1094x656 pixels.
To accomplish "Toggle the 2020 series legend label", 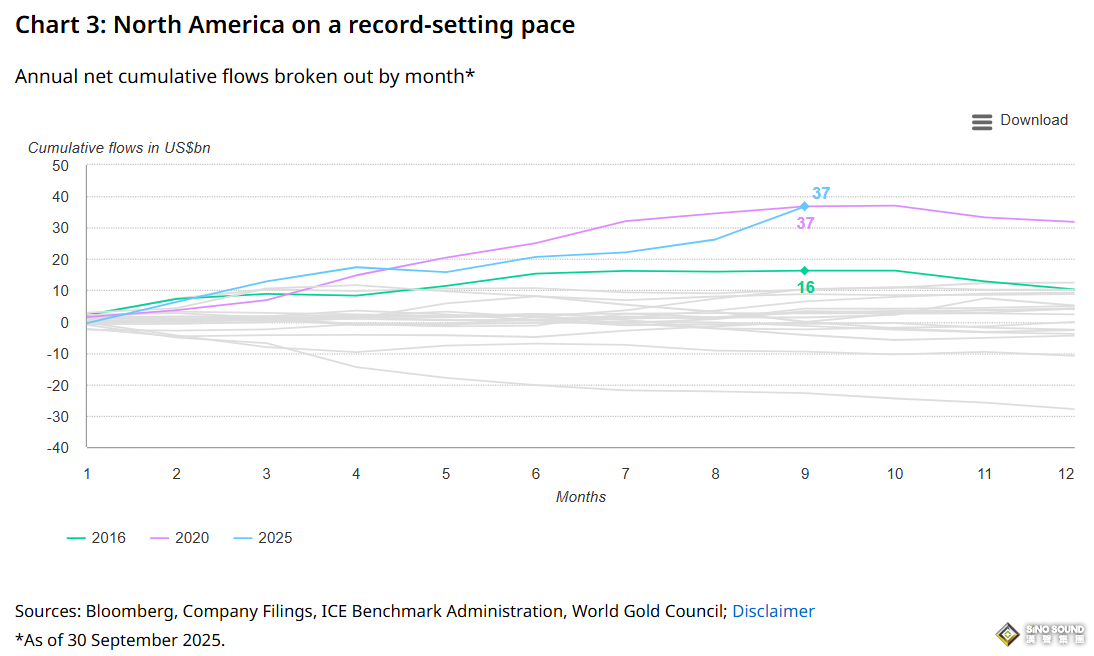I will (192, 538).
